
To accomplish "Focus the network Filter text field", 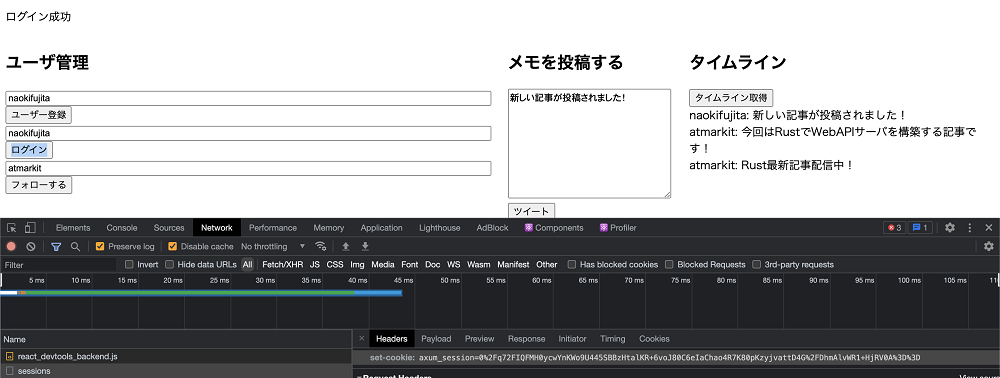I will tap(59, 265).
